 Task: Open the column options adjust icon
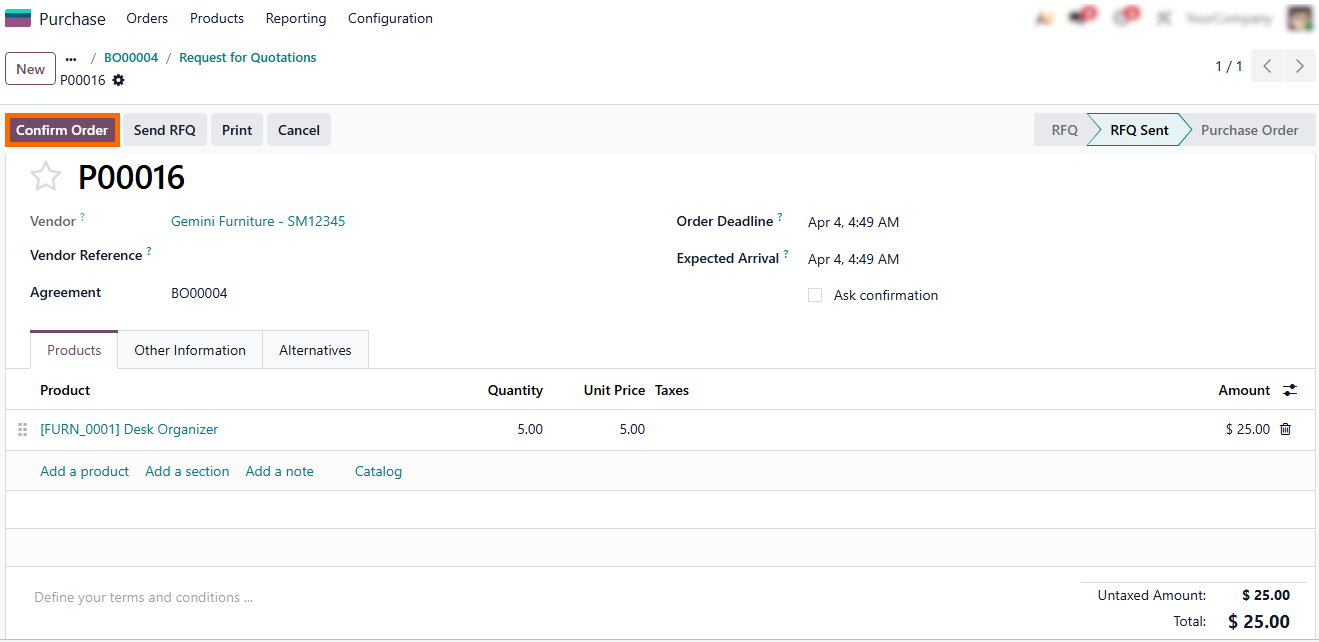pos(1290,390)
